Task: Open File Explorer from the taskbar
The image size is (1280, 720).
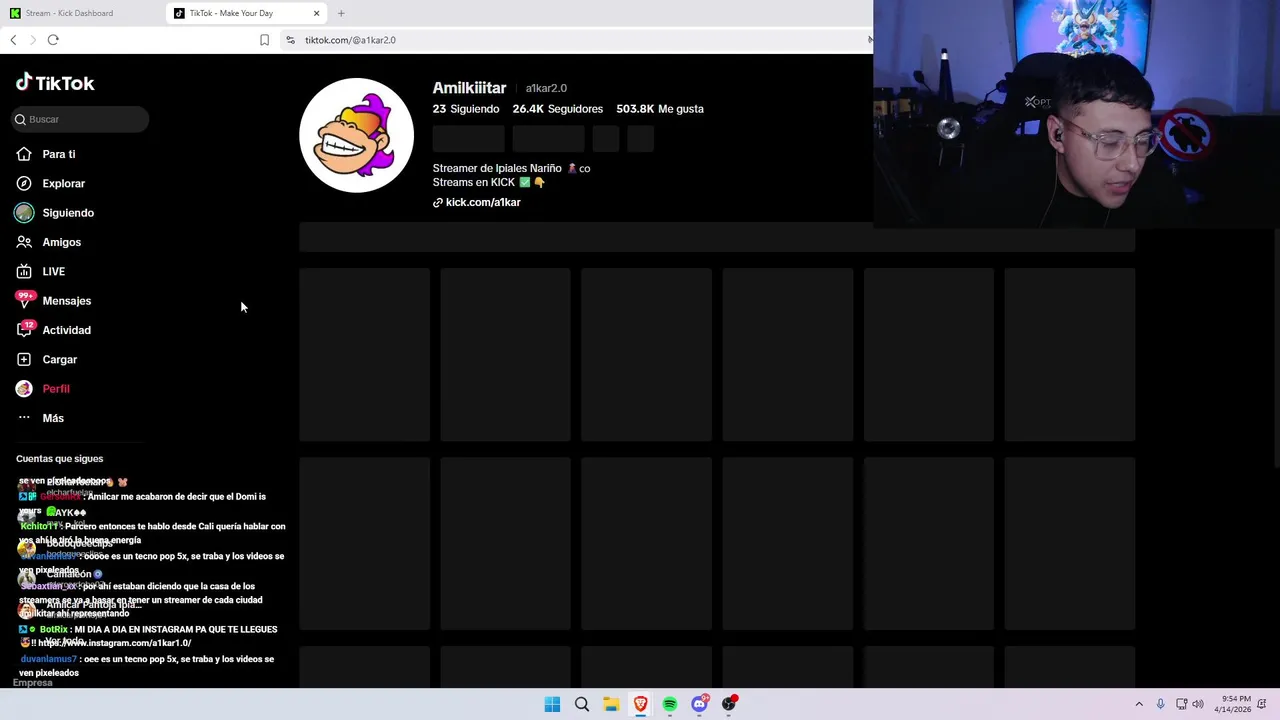Action: 611,704
